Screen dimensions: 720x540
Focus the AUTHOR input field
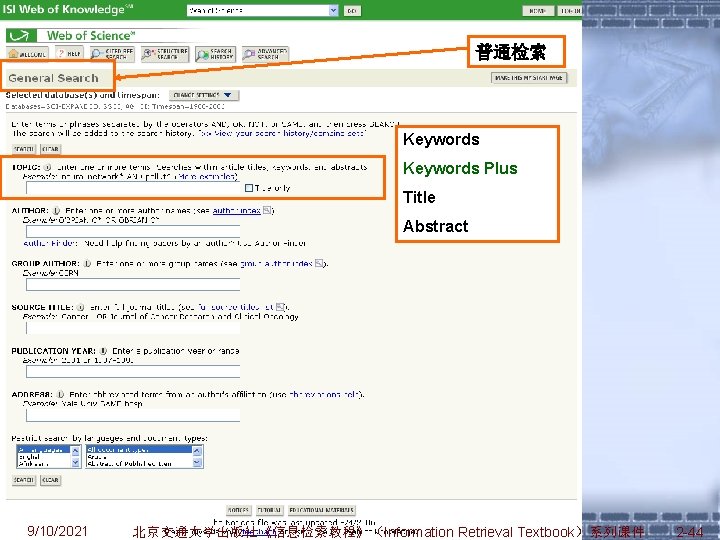coord(133,231)
